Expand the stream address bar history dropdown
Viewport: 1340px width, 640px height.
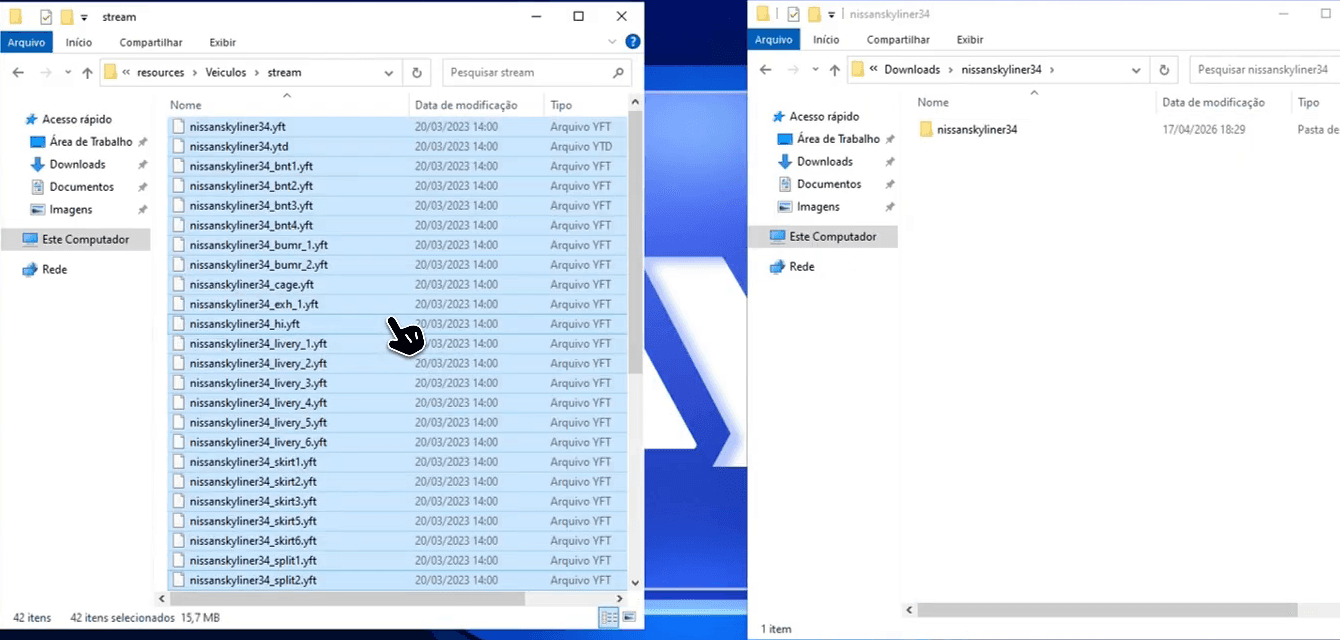(x=388, y=72)
